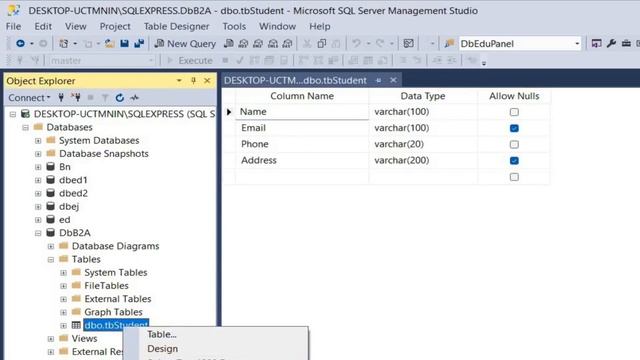The image size is (640, 360).
Task: Toggle Allow Nulls checkbox in empty row
Action: pyautogui.click(x=514, y=177)
